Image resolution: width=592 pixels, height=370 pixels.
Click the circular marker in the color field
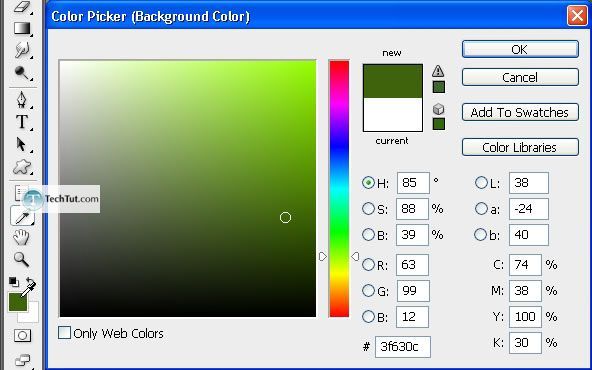(x=285, y=217)
